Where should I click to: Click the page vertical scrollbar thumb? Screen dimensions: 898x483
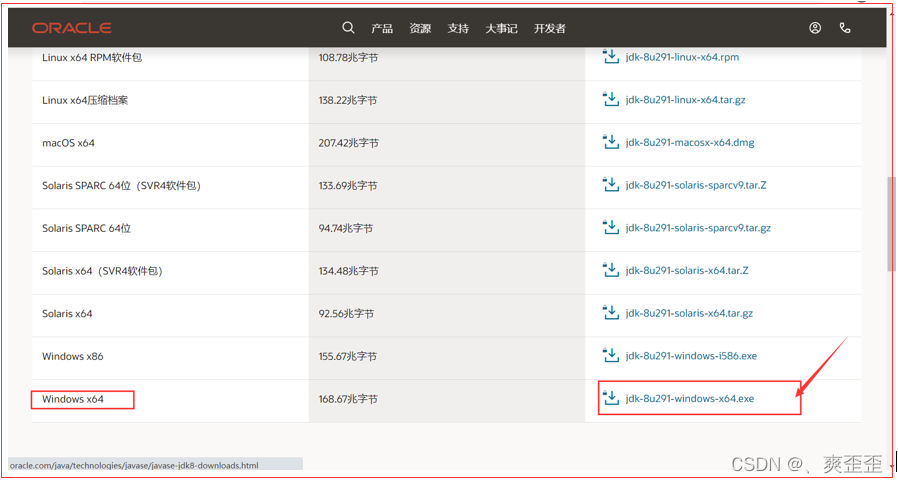pos(891,223)
